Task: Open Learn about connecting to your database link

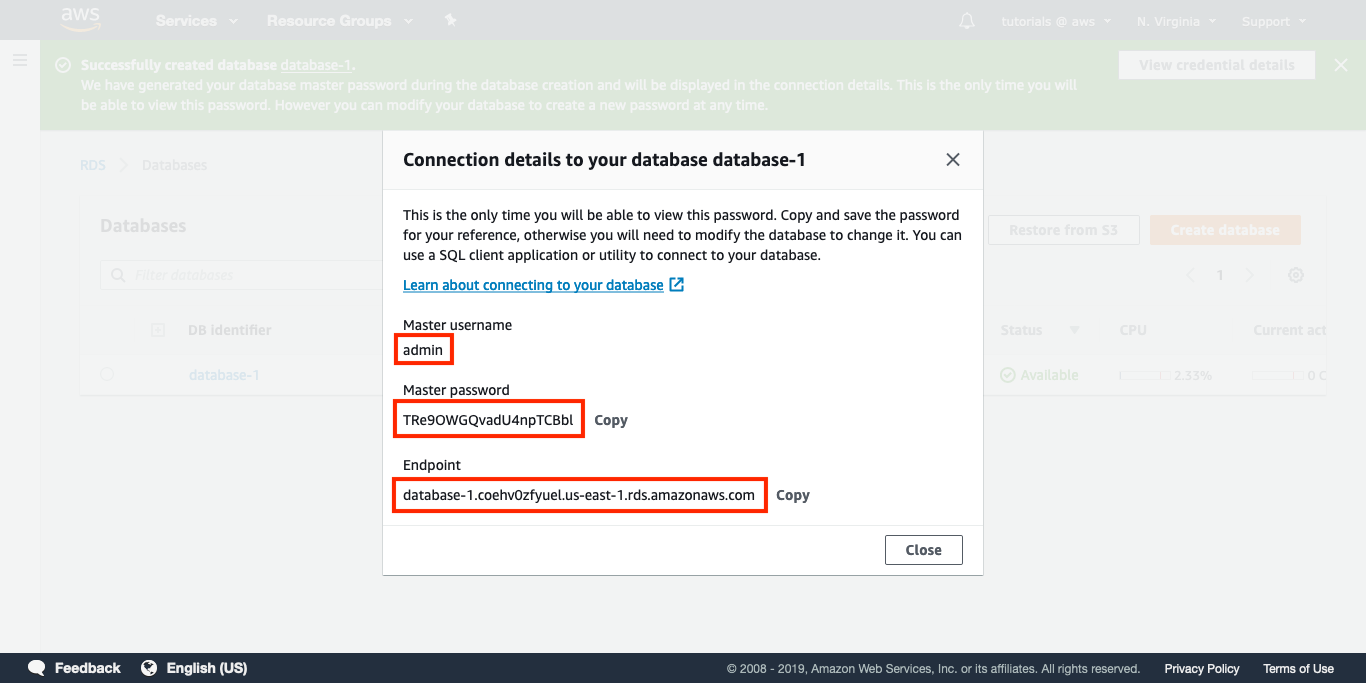Action: [533, 285]
